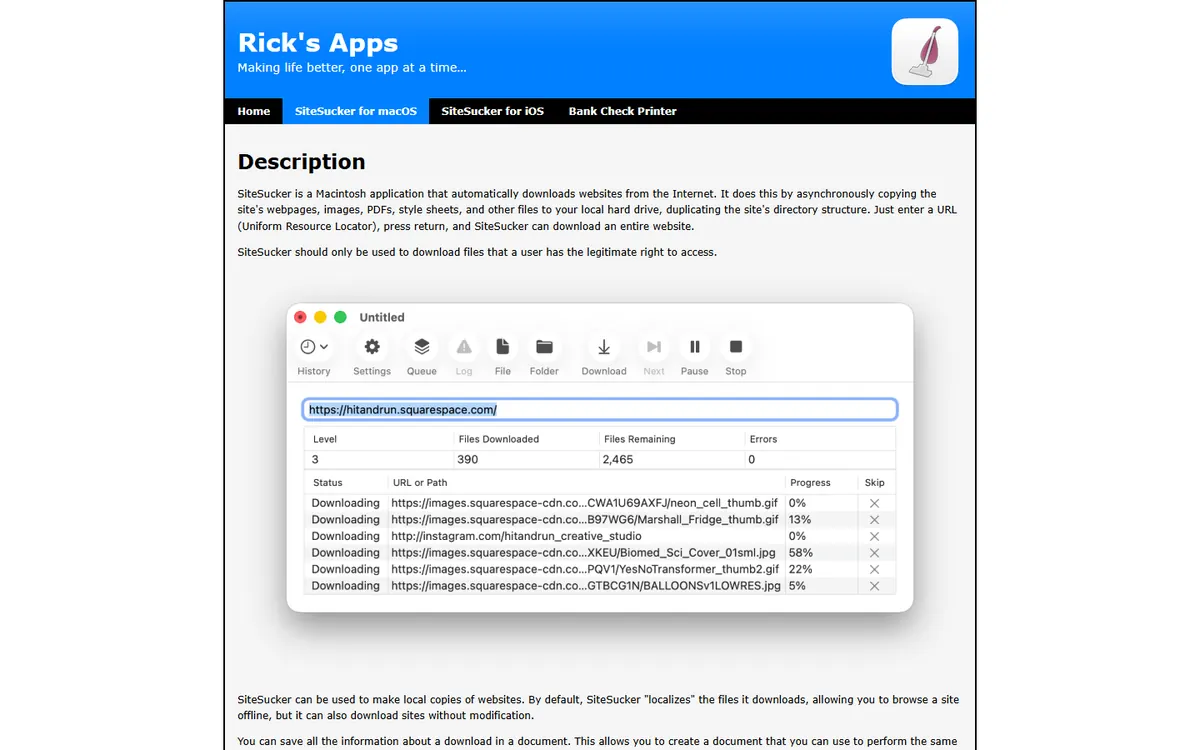Skip the YesNoTransformer_thumb2.gif download

tap(874, 569)
